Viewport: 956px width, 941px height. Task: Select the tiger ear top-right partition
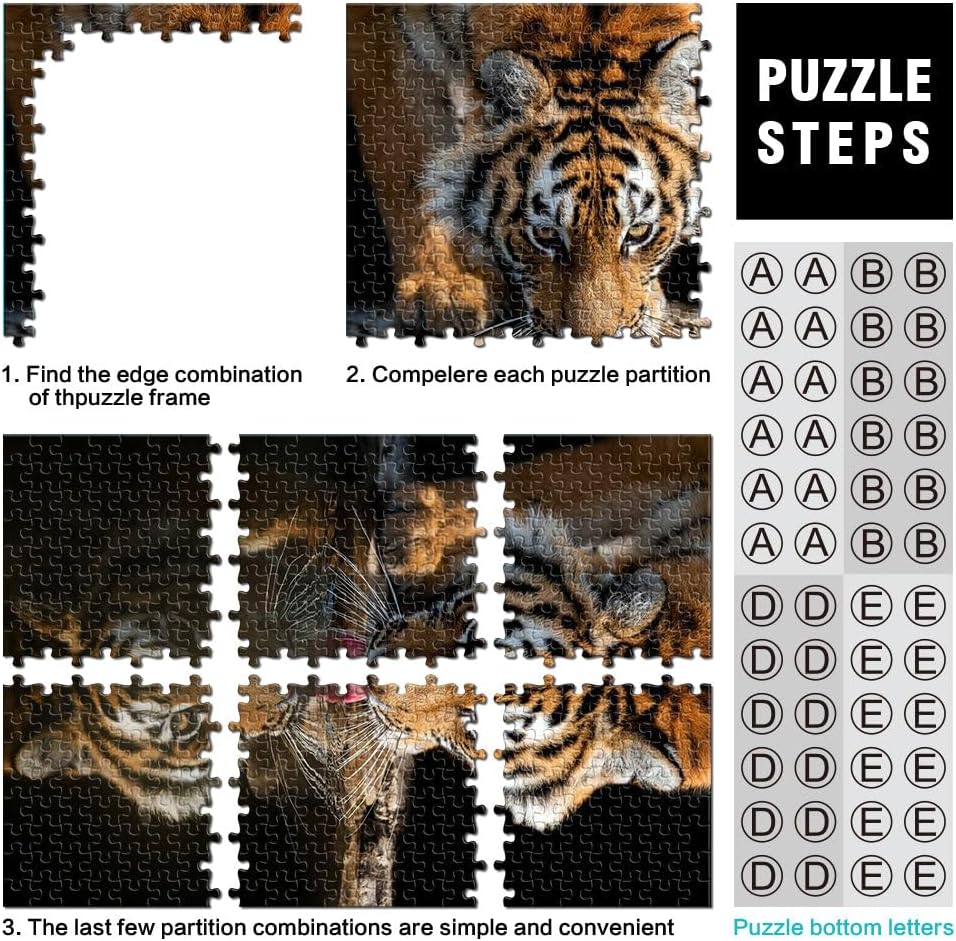(603, 547)
